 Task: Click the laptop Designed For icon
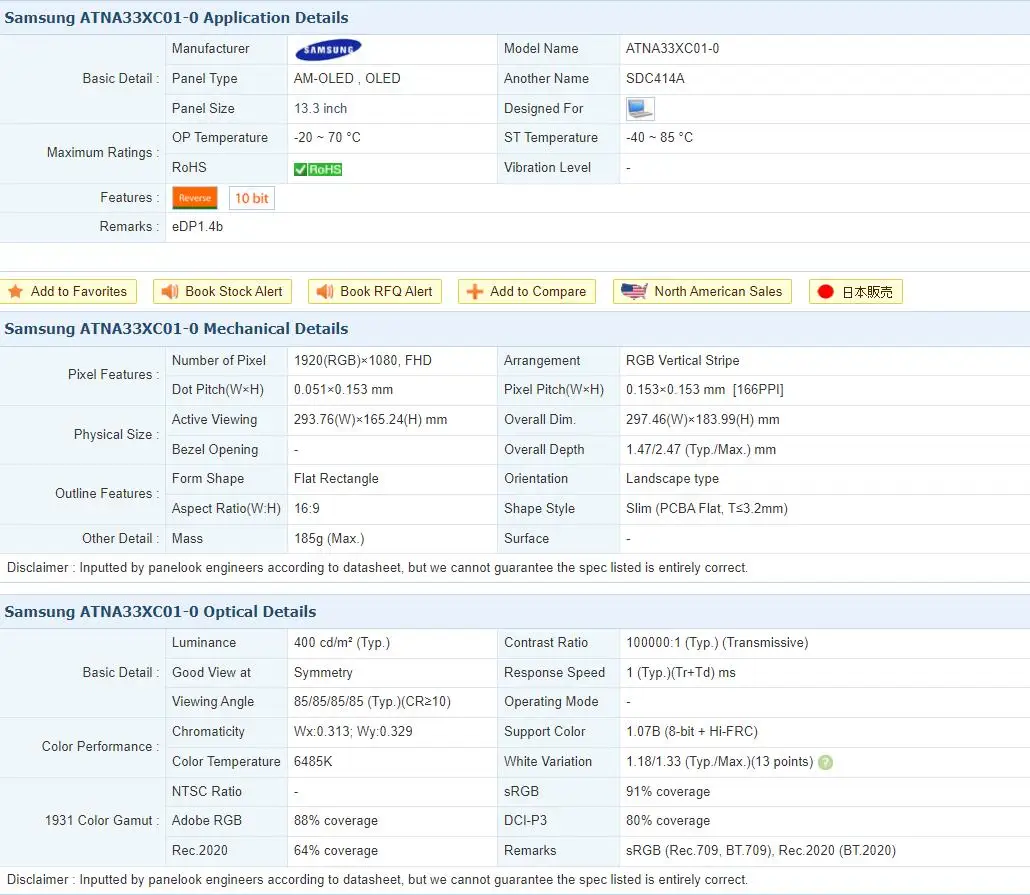click(640, 108)
